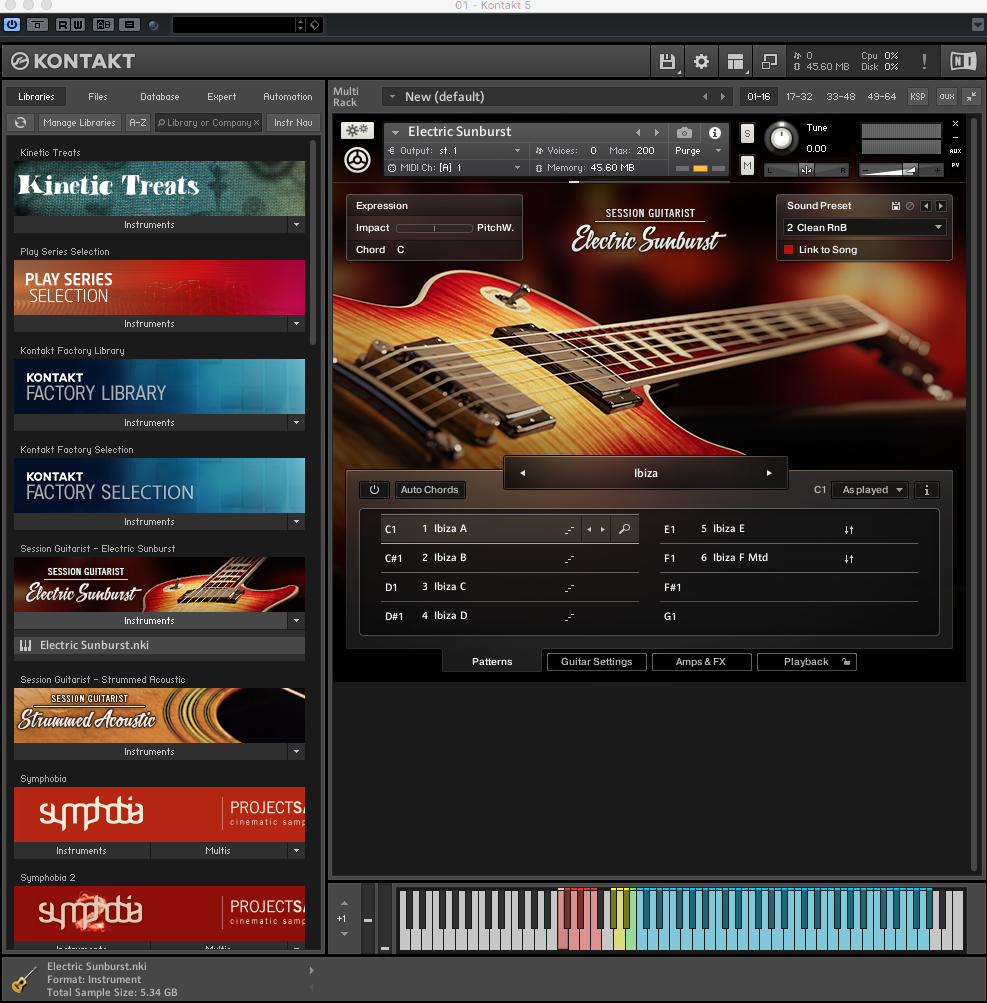Viewport: 987px width, 1003px height.
Task: Solo the Electric Sunburst instrument
Action: pos(747,134)
